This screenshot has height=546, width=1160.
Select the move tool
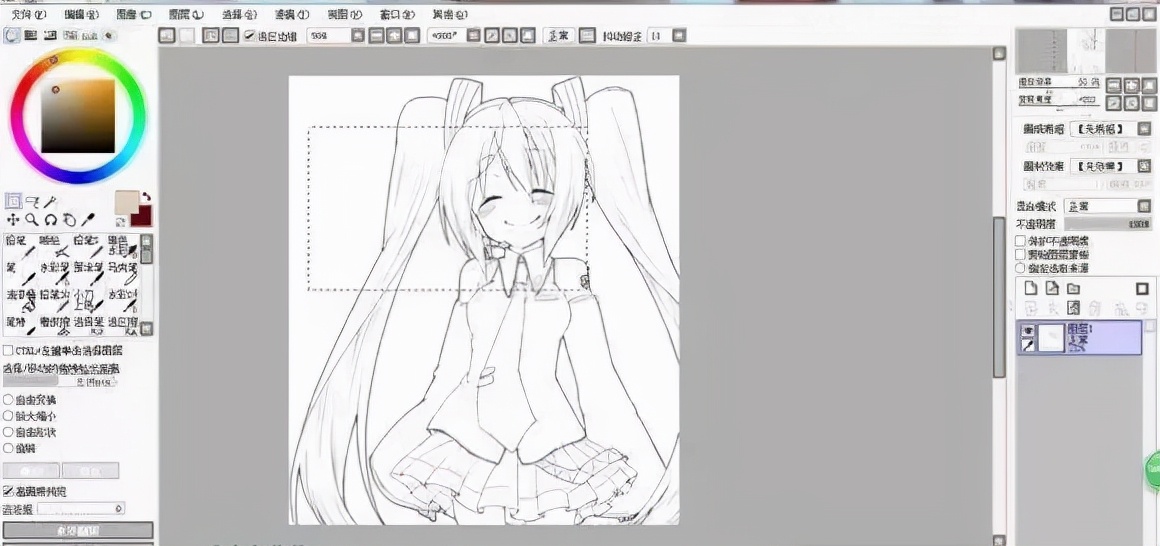coord(13,219)
